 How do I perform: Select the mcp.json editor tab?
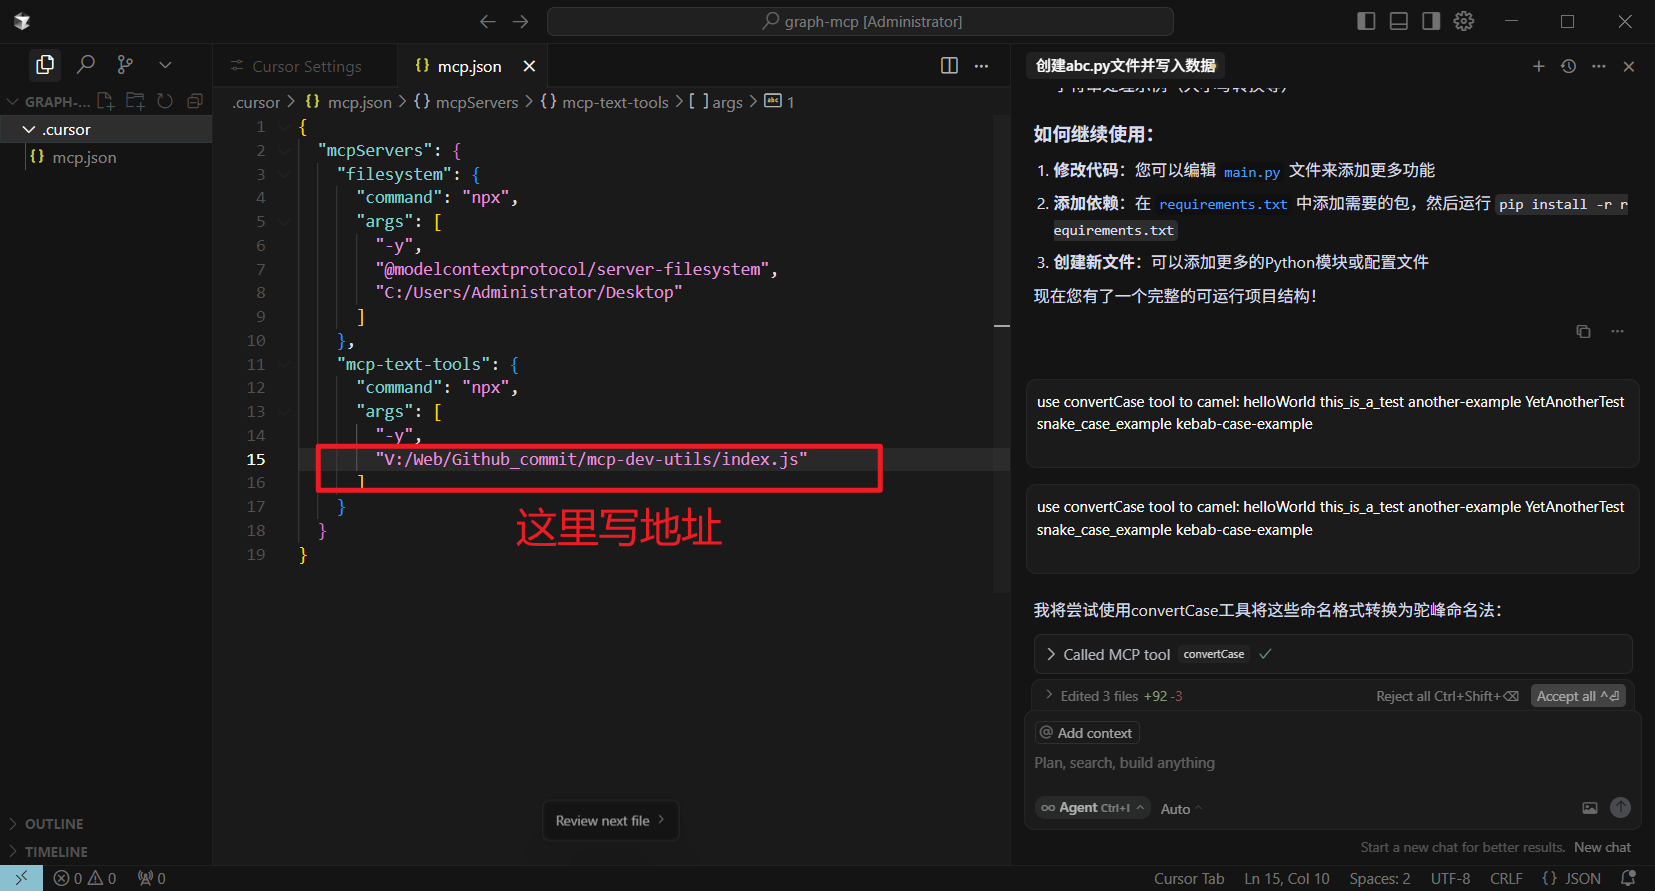(469, 66)
